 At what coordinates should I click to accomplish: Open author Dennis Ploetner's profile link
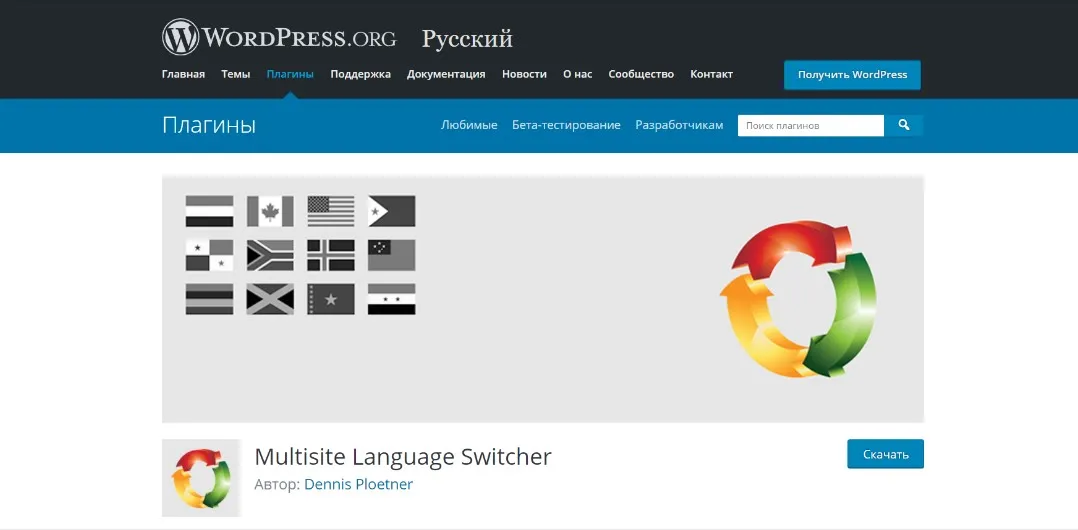point(358,484)
